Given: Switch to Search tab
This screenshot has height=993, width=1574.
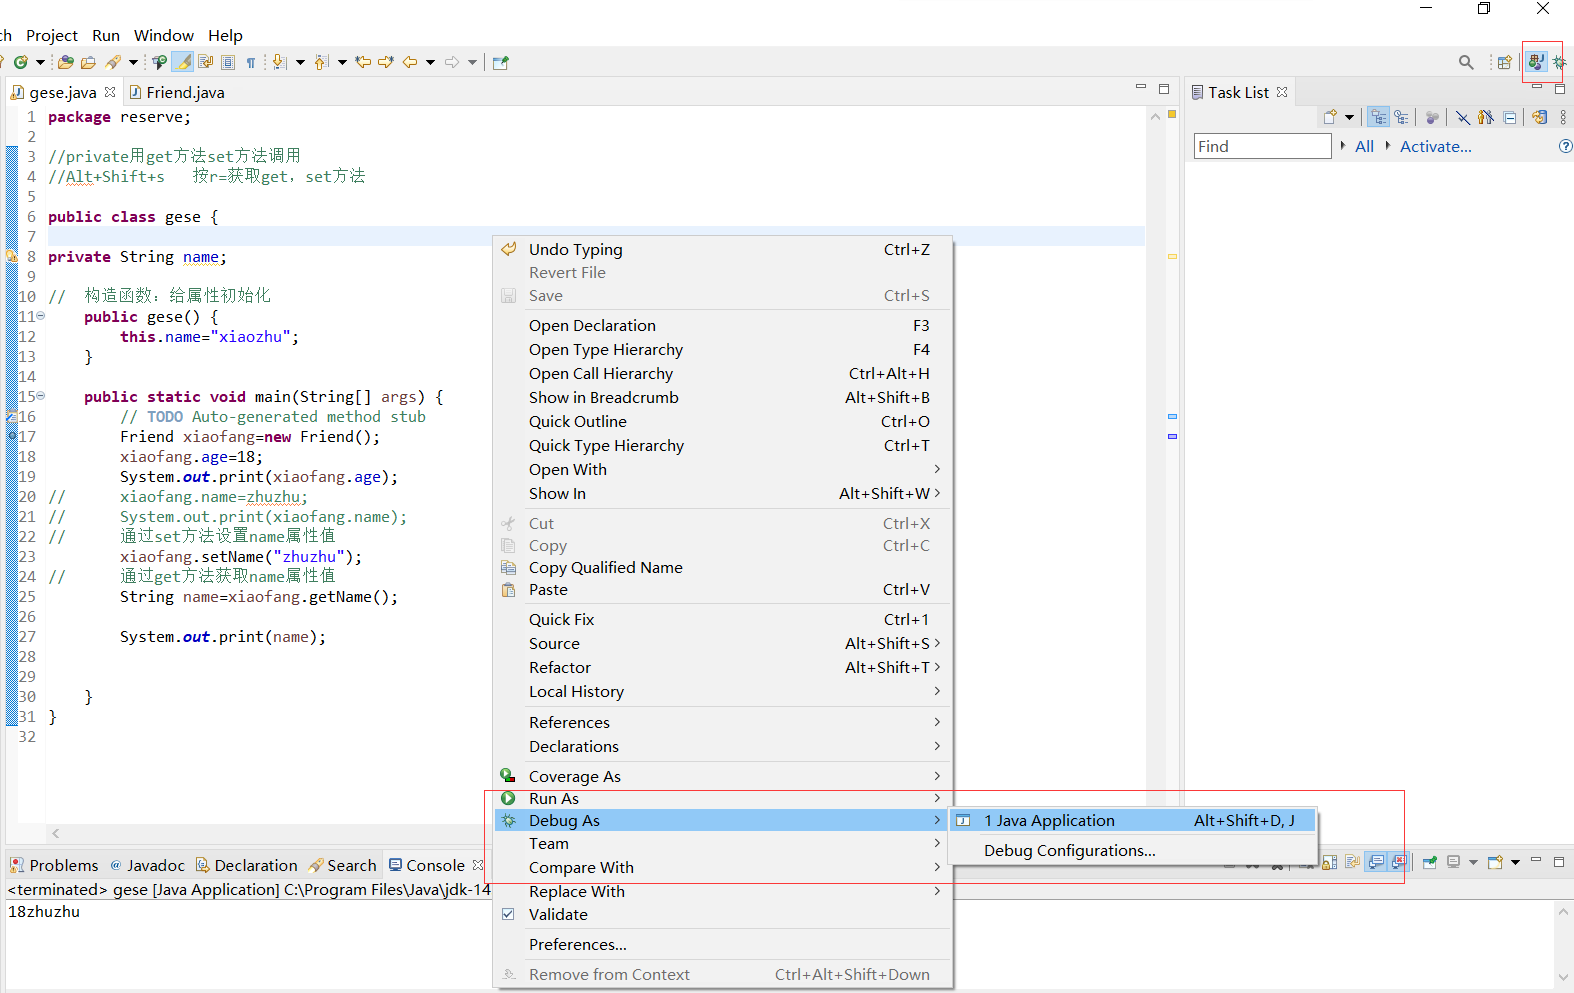Looking at the screenshot, I should (342, 865).
